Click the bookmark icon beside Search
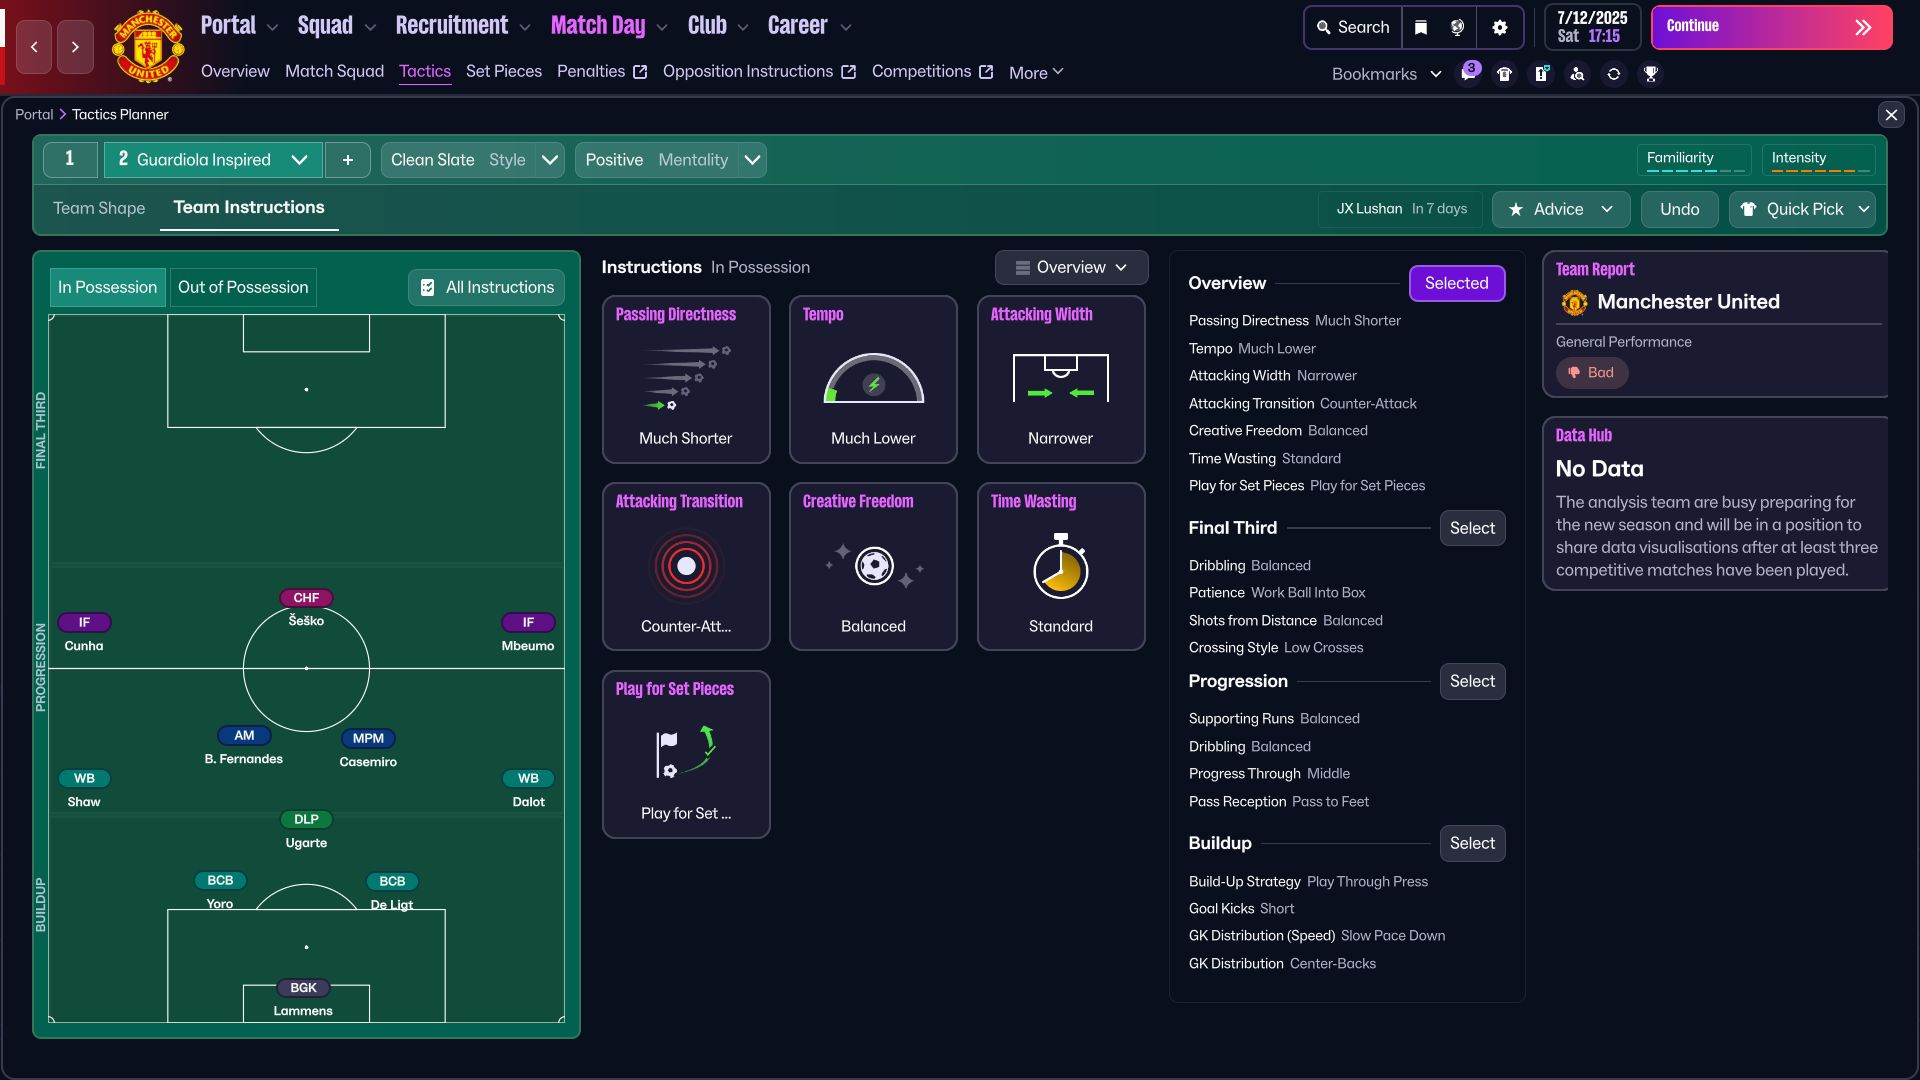1920x1080 pixels. (1421, 27)
